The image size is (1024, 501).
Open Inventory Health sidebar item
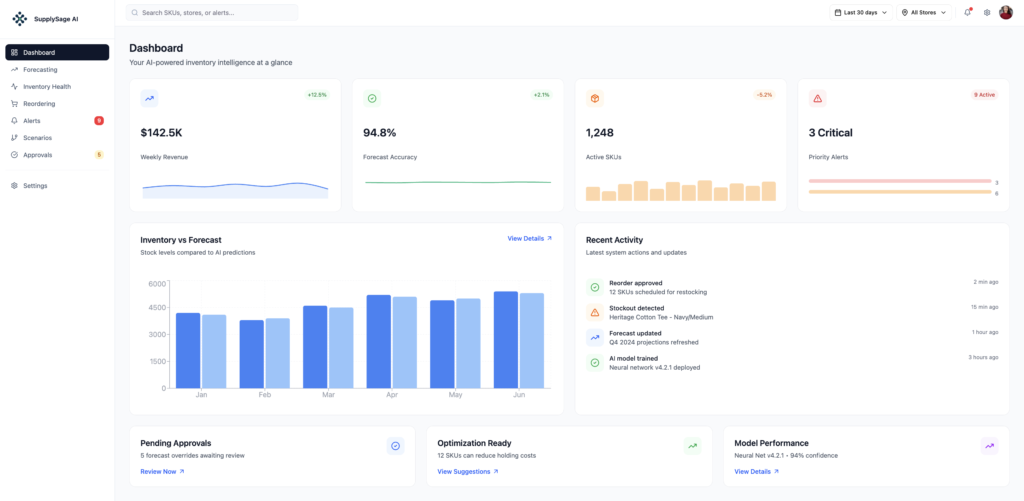coord(47,86)
